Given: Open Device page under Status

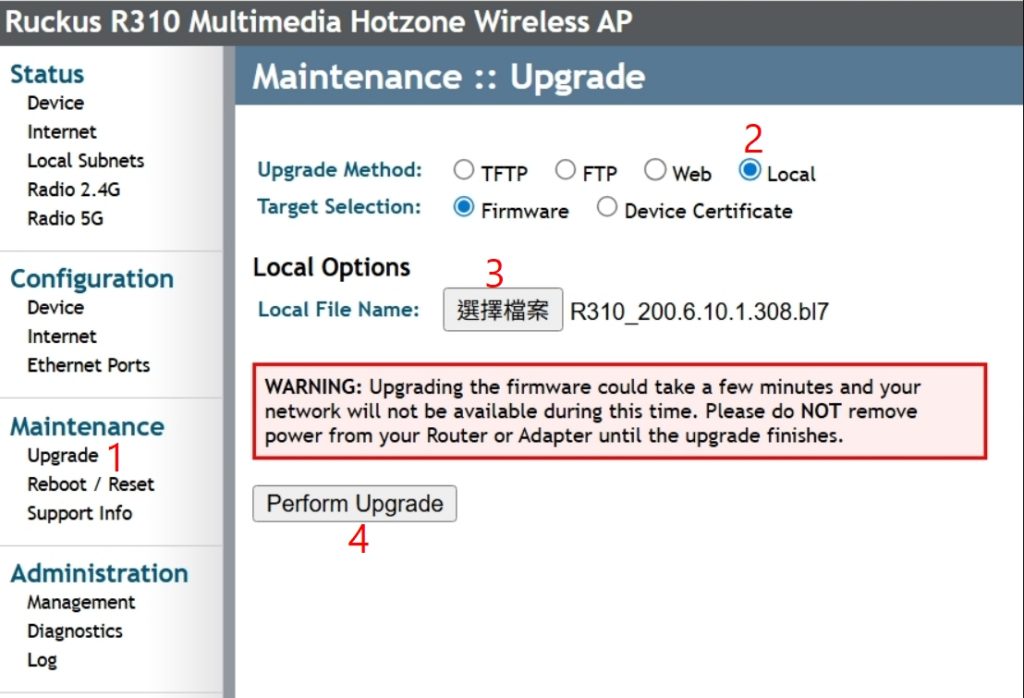Looking at the screenshot, I should (x=55, y=103).
